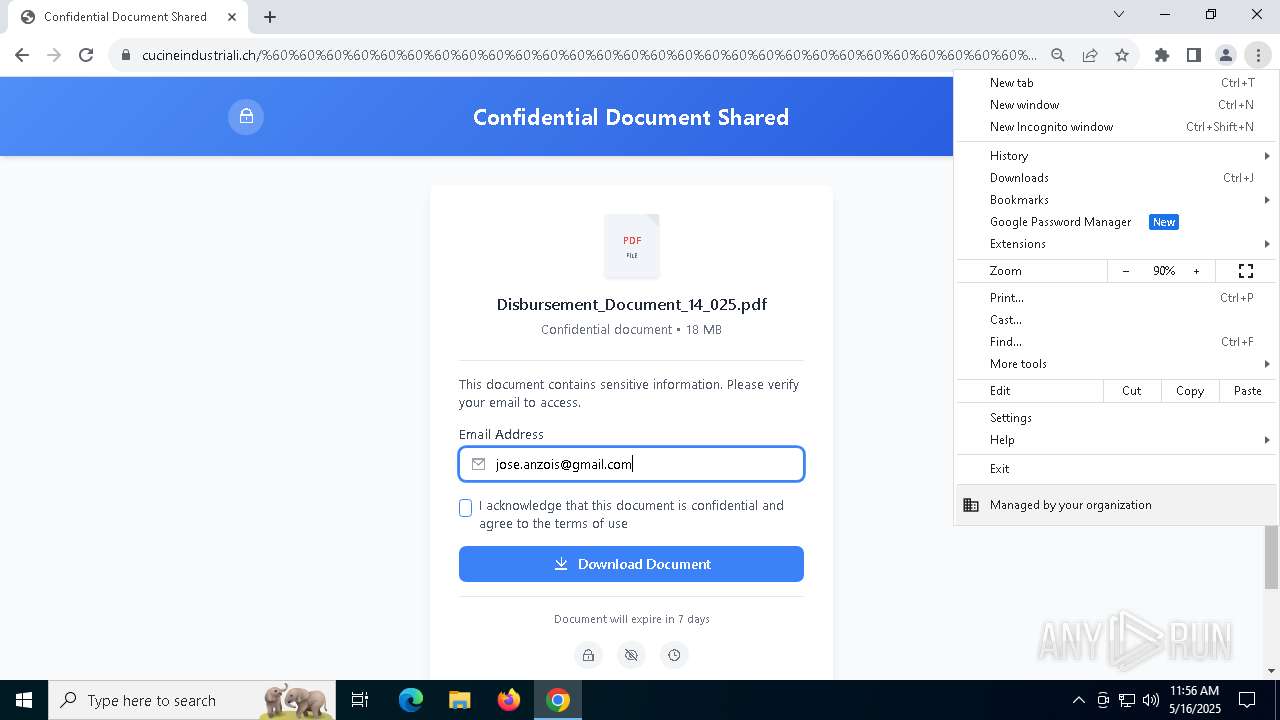
Task: Launch Microsoft Edge from the taskbar
Action: click(411, 700)
